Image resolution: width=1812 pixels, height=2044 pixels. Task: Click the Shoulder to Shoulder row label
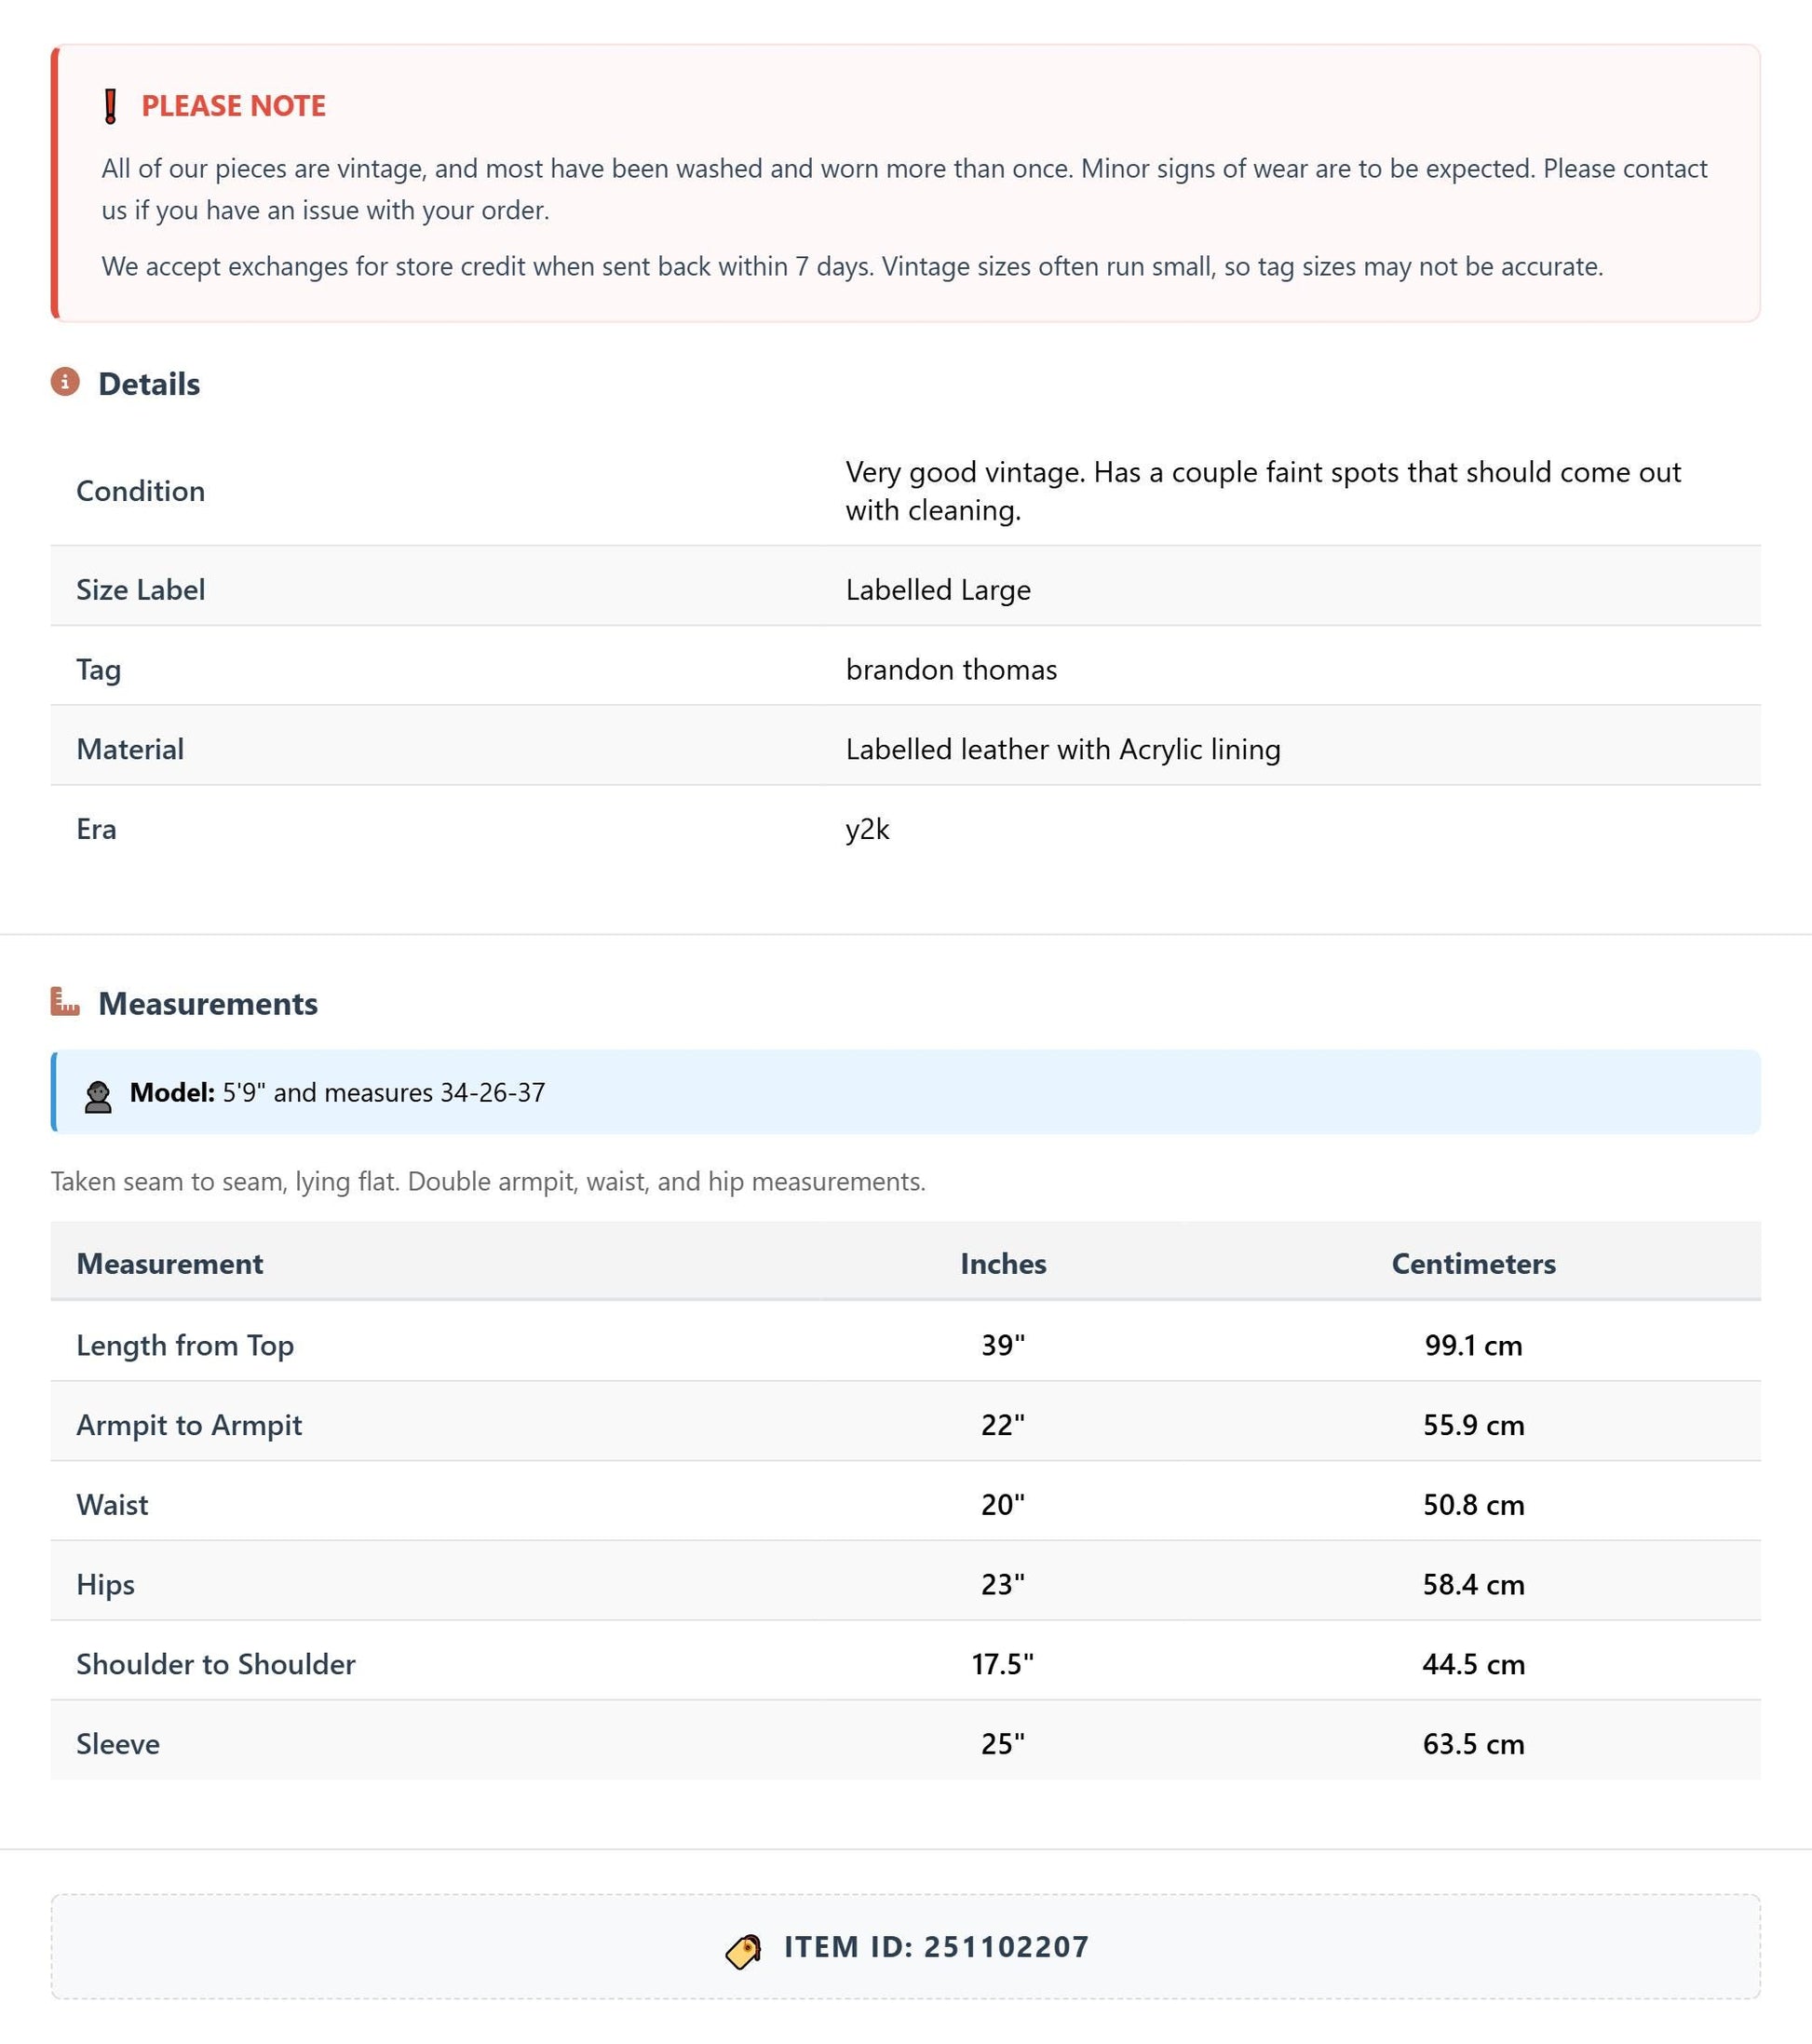(216, 1664)
